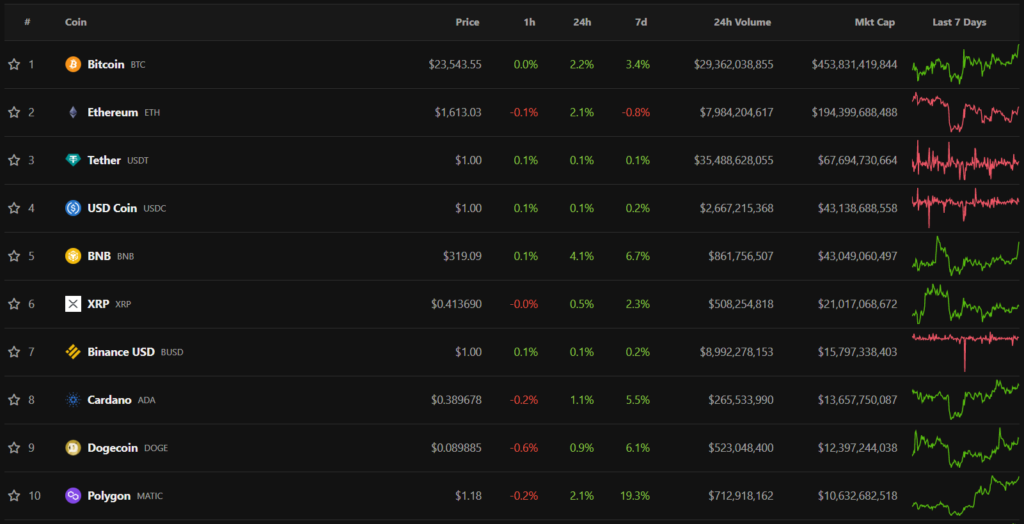This screenshot has width=1024, height=524.
Task: Click the Bitcoin coin logo icon
Action: (x=73, y=65)
